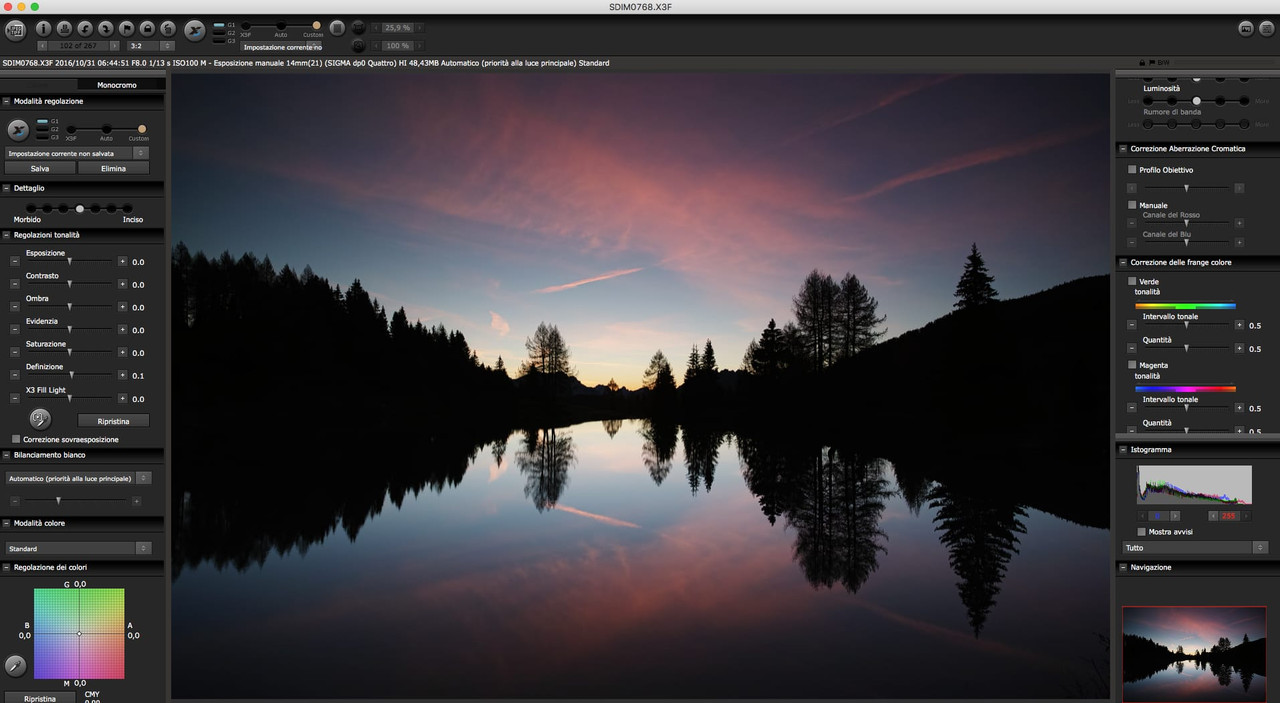Click the Esposizione slider track
1280x703 pixels.
[69, 261]
